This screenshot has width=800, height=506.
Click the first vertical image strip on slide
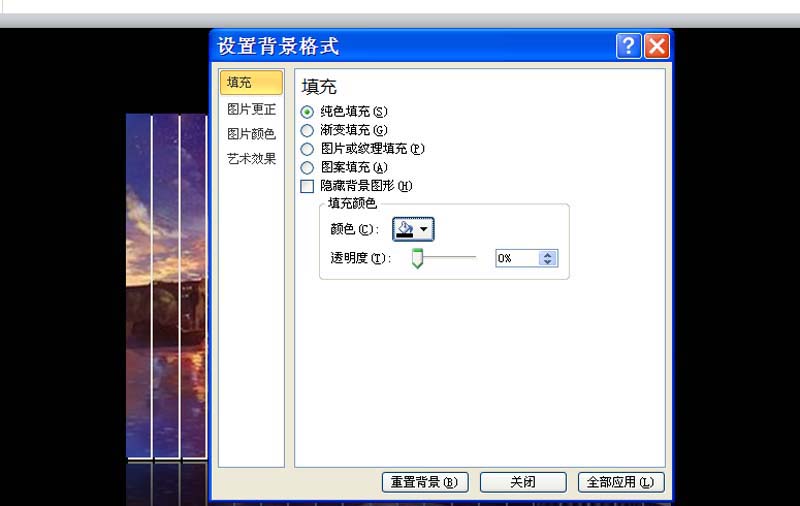[x=139, y=286]
